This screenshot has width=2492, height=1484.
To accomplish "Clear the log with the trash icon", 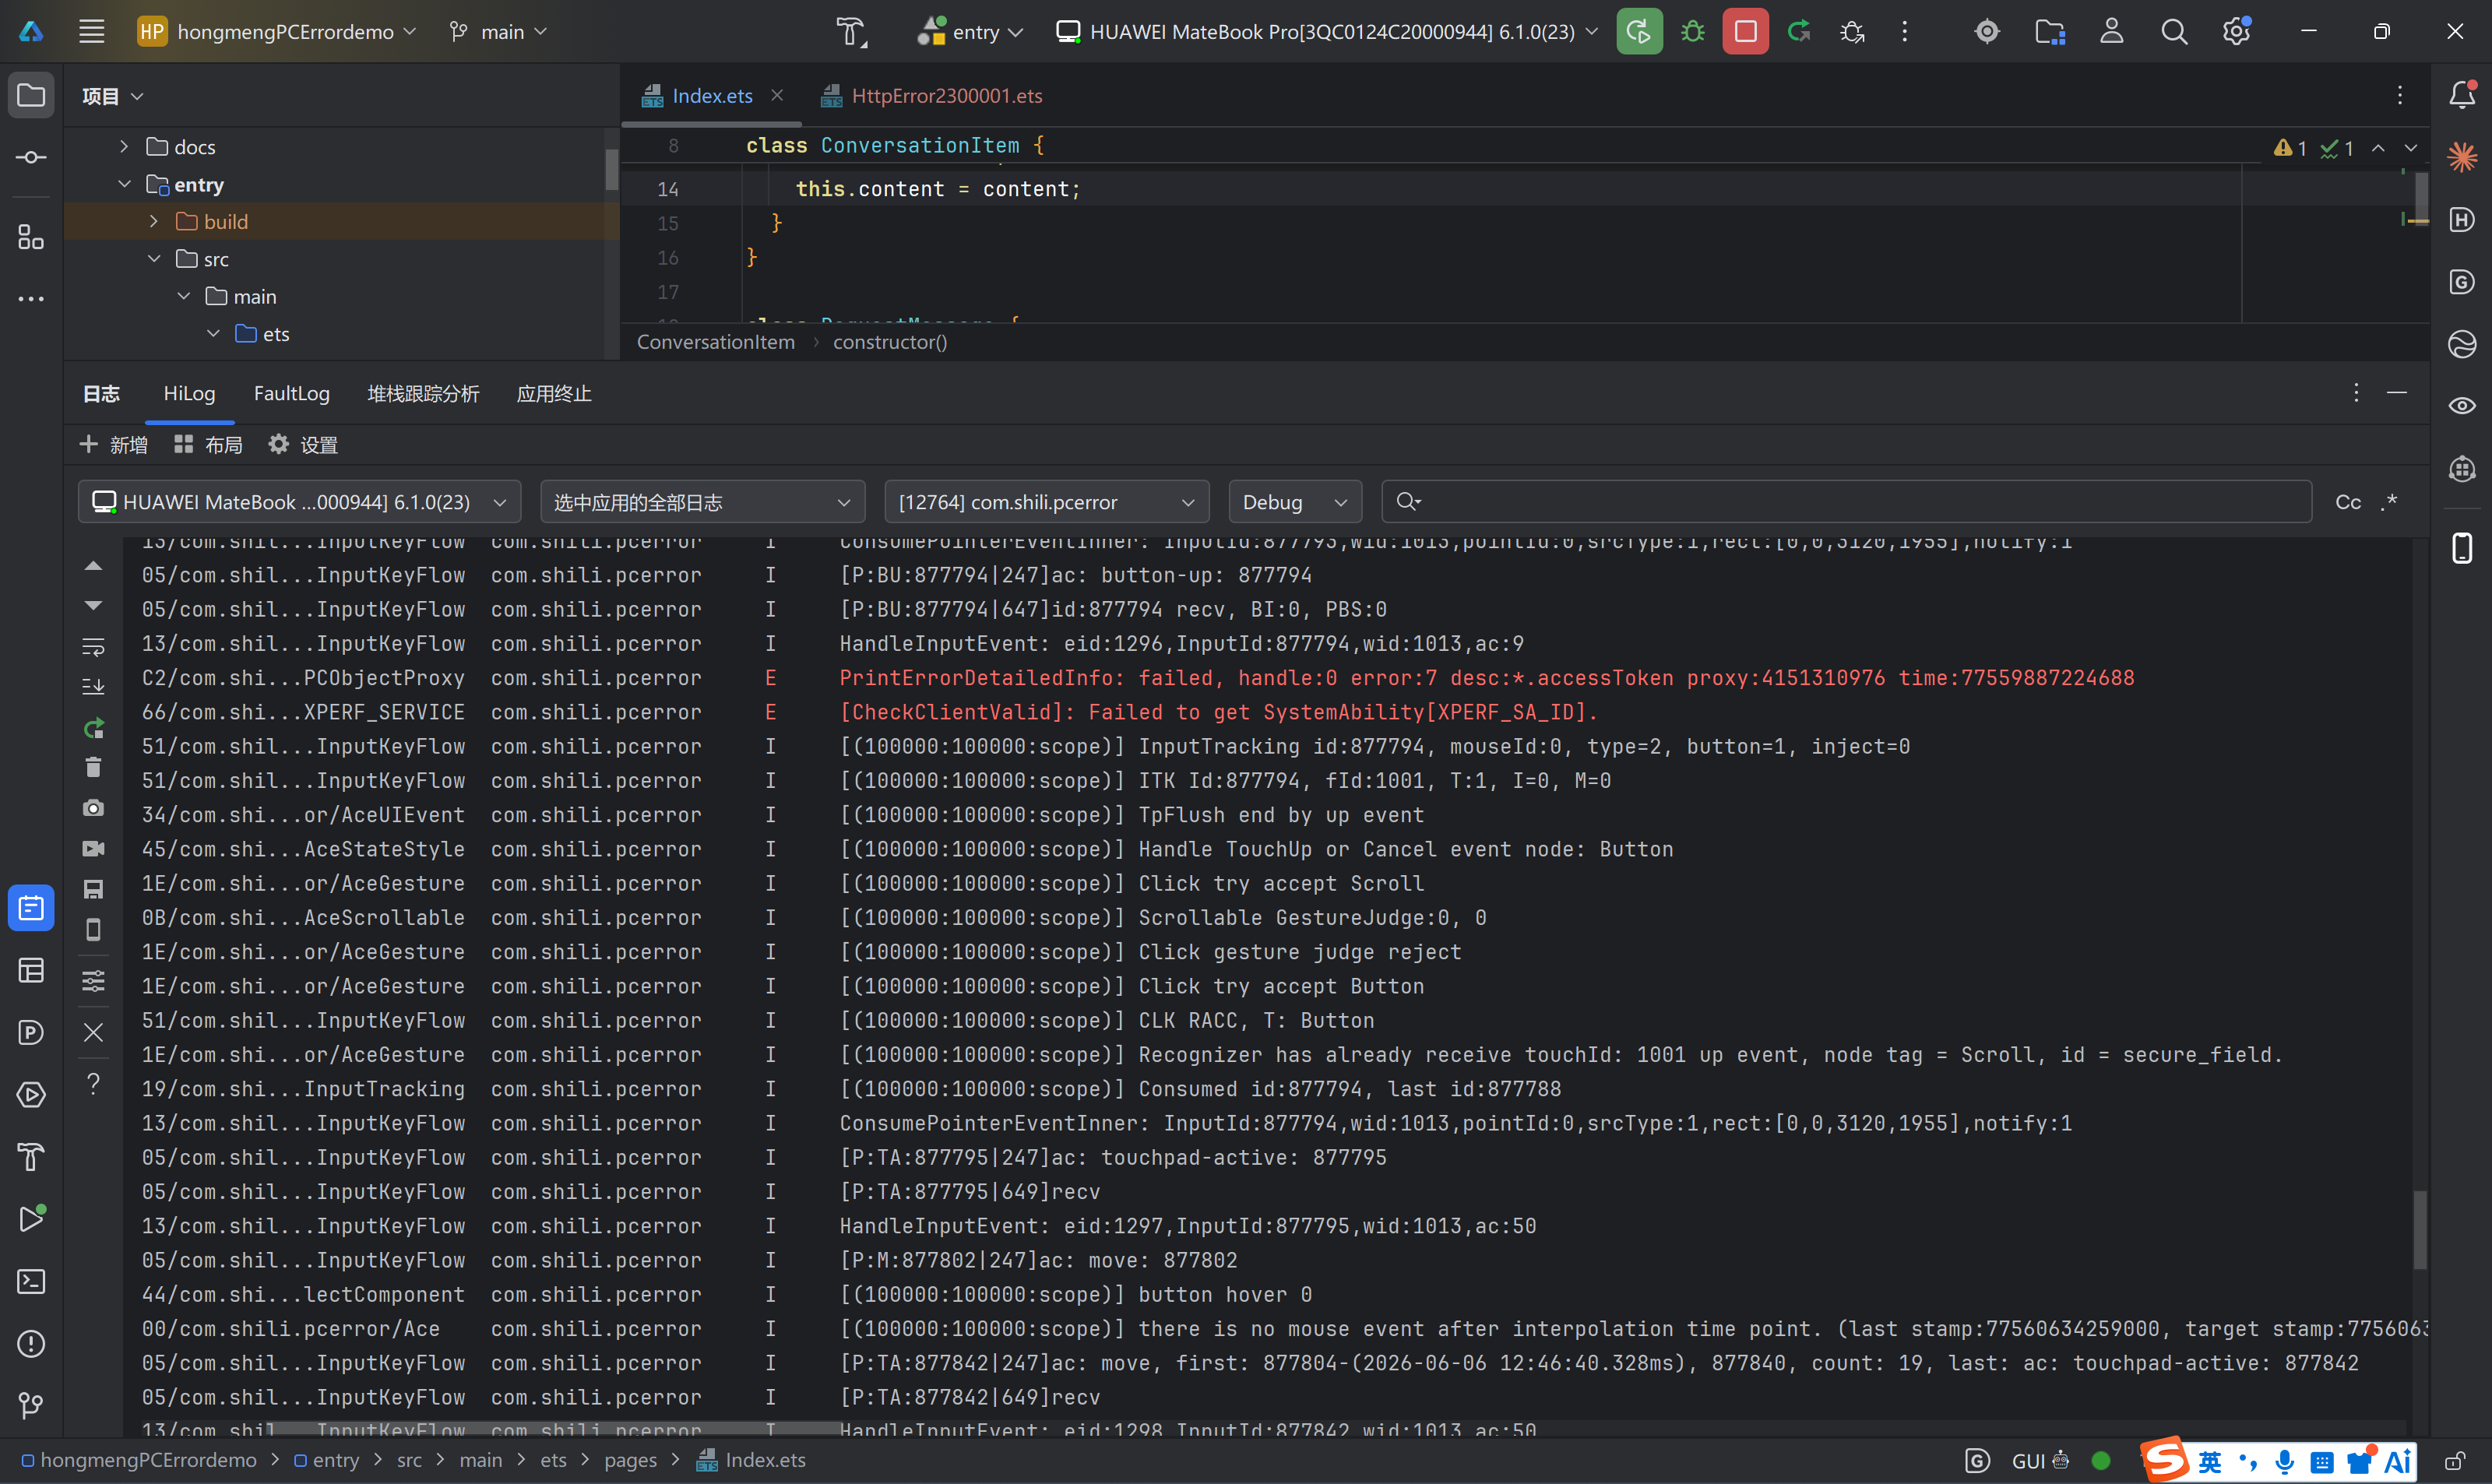I will (93, 768).
